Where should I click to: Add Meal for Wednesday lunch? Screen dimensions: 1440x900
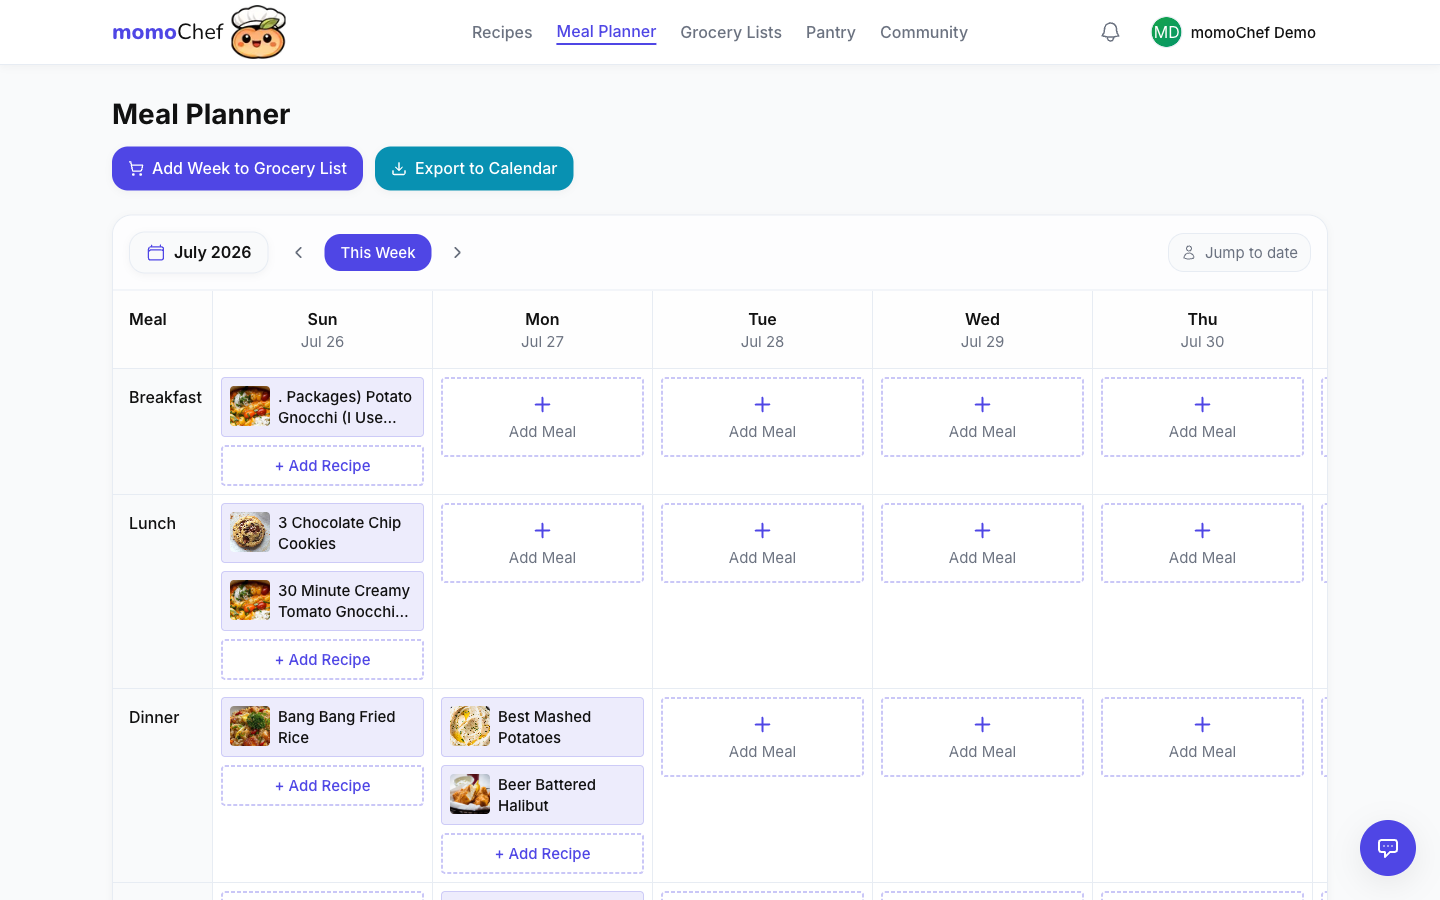[982, 543]
